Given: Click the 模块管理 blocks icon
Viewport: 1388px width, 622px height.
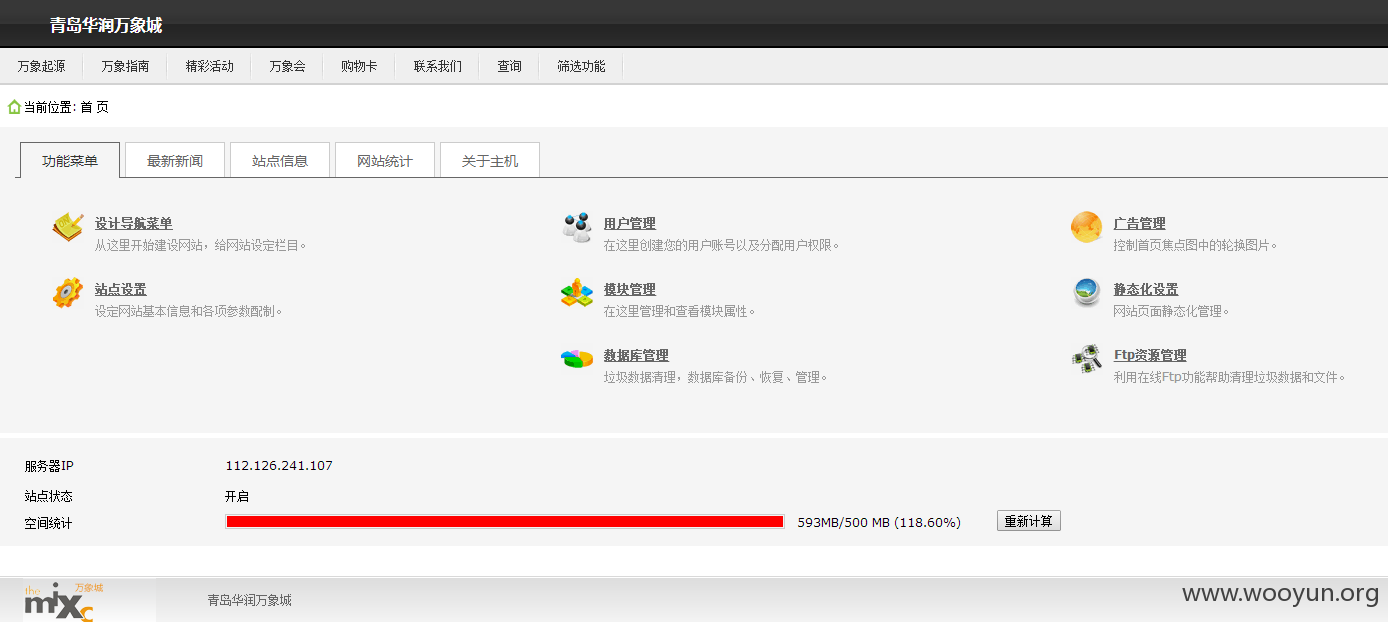Looking at the screenshot, I should point(576,293).
